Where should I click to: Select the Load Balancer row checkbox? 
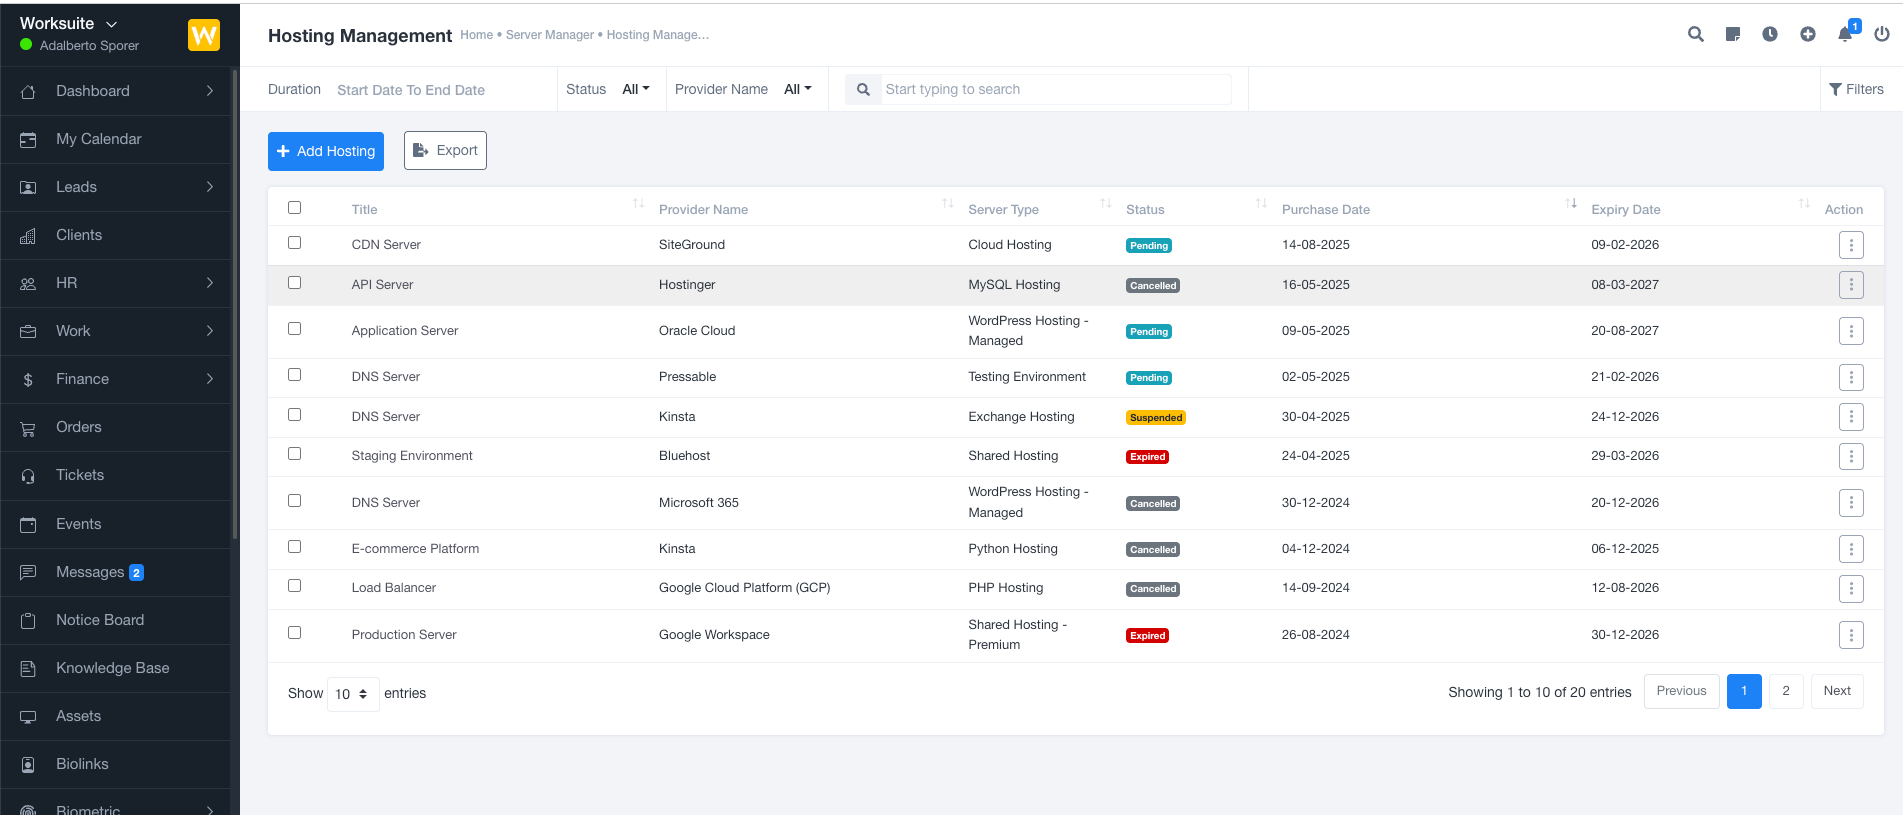pyautogui.click(x=294, y=586)
